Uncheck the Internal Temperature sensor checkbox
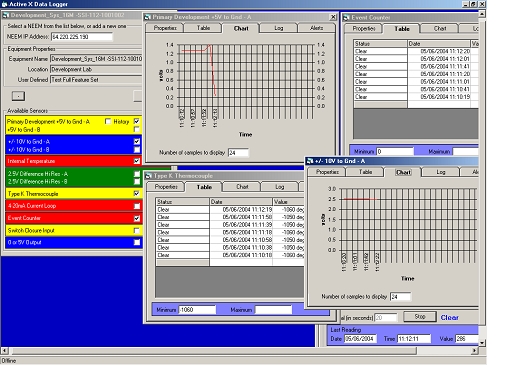The height and width of the screenshot is (384, 512). (x=137, y=161)
